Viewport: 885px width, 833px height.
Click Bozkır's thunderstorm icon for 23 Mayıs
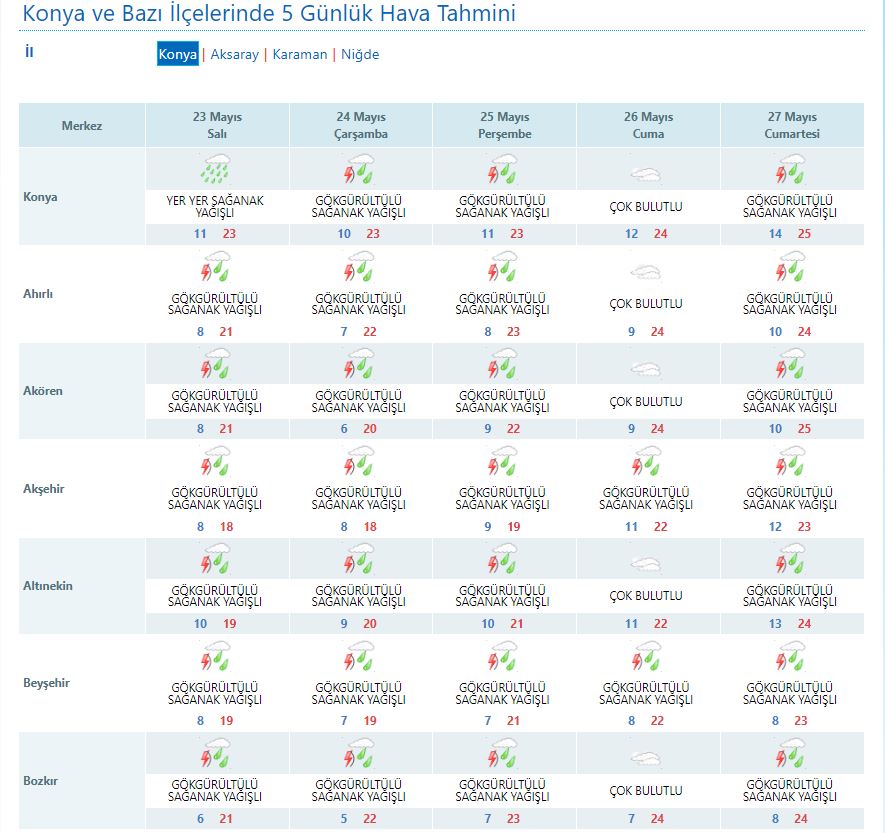217,753
